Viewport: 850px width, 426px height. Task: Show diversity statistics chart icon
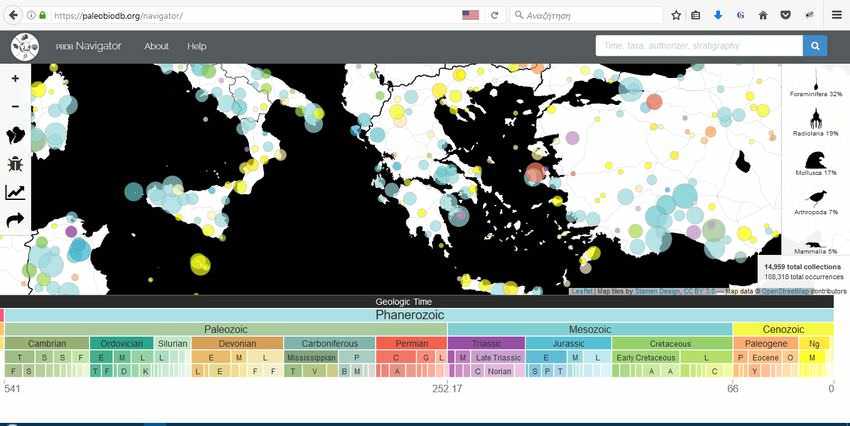[x=15, y=192]
